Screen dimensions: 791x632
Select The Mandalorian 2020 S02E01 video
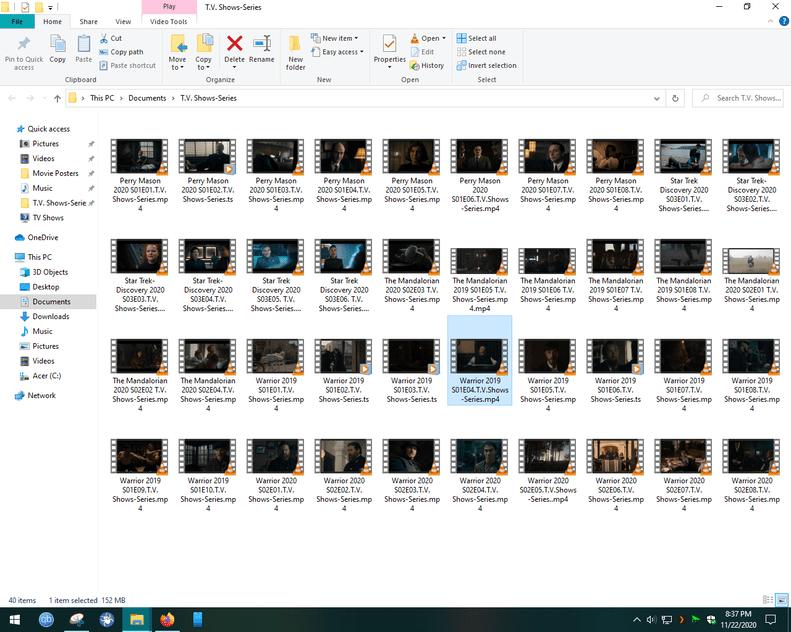752,279
